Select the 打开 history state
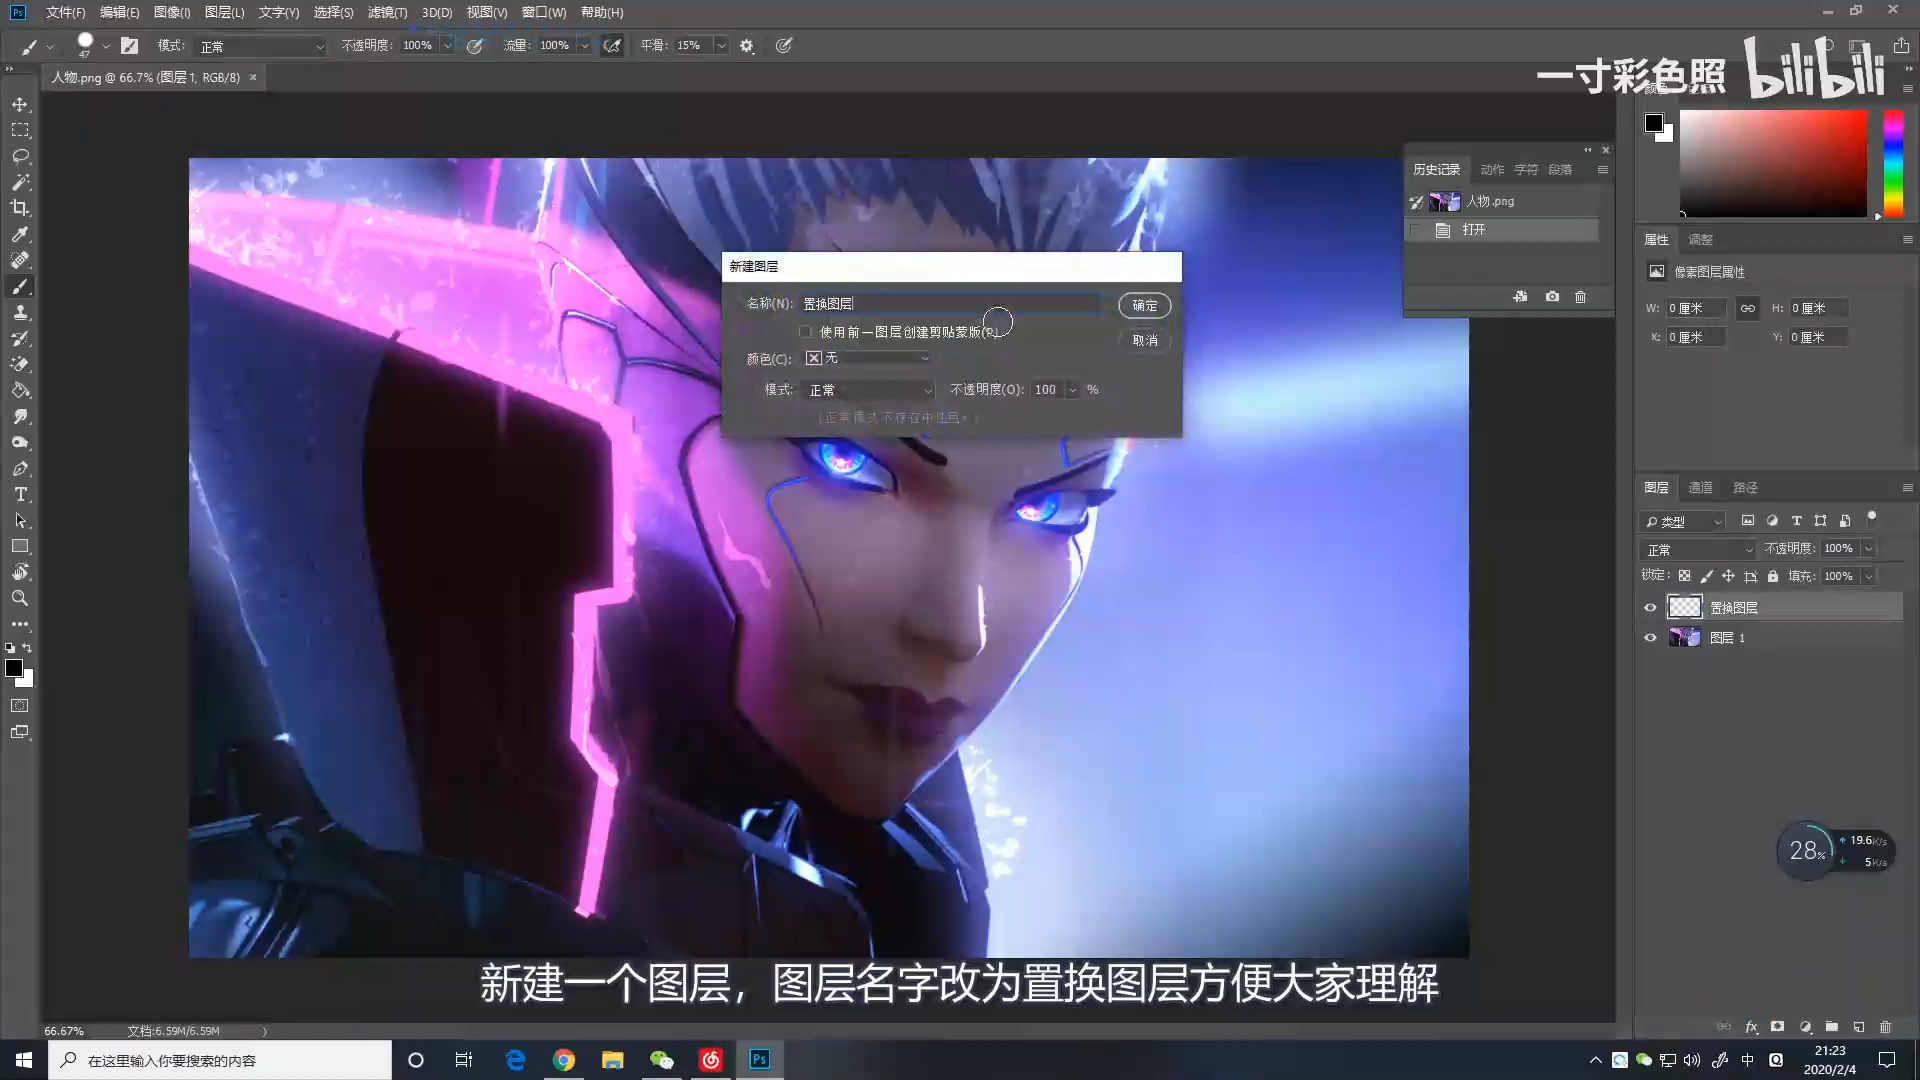The height and width of the screenshot is (1080, 1920). (1502, 230)
